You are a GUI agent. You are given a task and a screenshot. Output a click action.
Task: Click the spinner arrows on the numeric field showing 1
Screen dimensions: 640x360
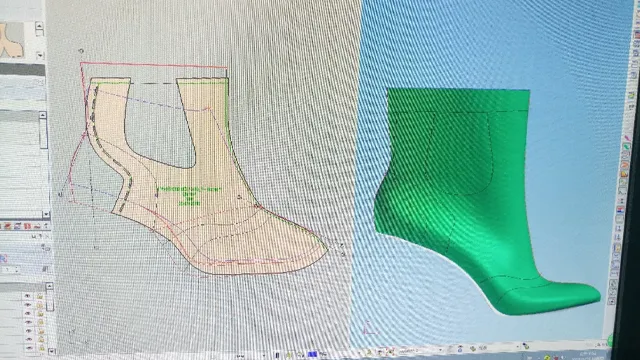point(16,270)
